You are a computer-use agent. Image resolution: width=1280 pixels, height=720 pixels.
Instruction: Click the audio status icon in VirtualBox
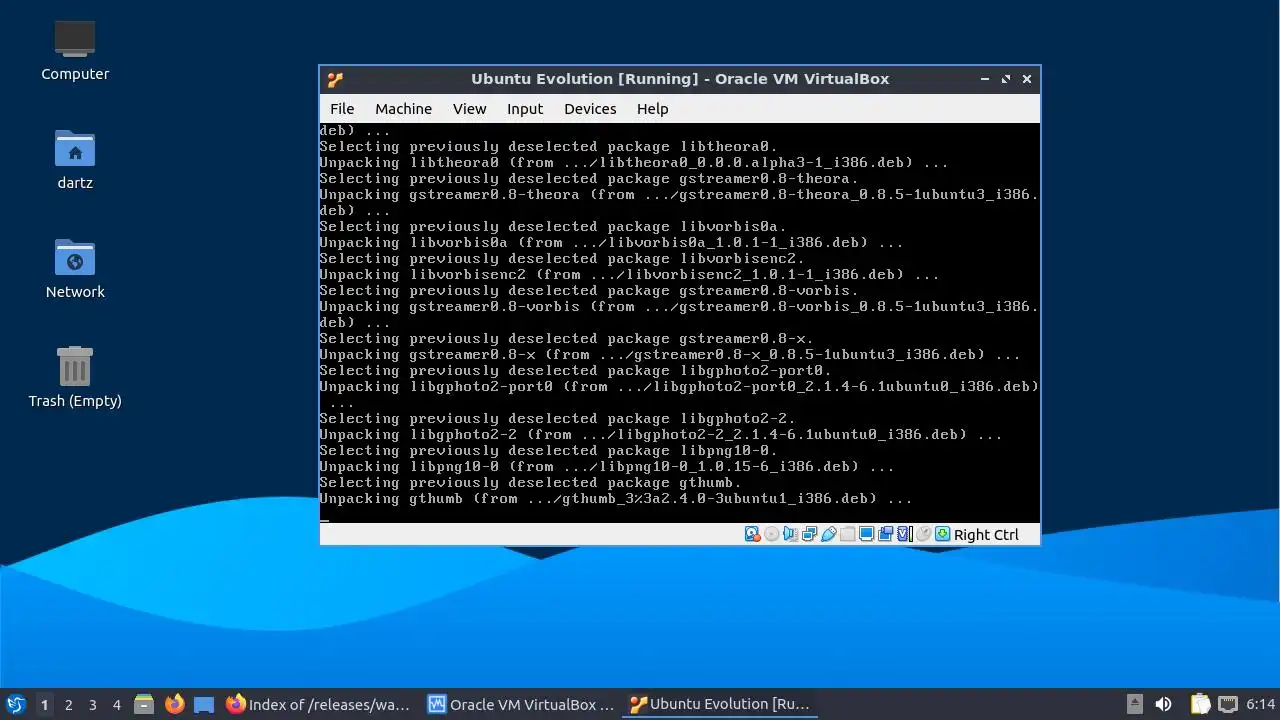point(791,534)
